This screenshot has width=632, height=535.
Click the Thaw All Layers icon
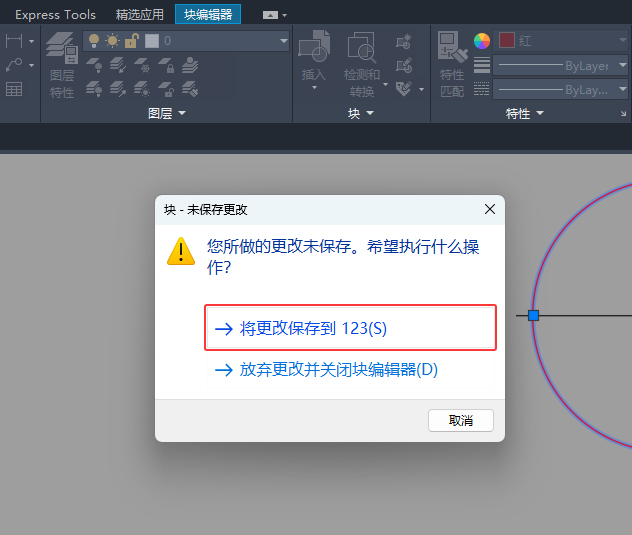pyautogui.click(x=142, y=89)
